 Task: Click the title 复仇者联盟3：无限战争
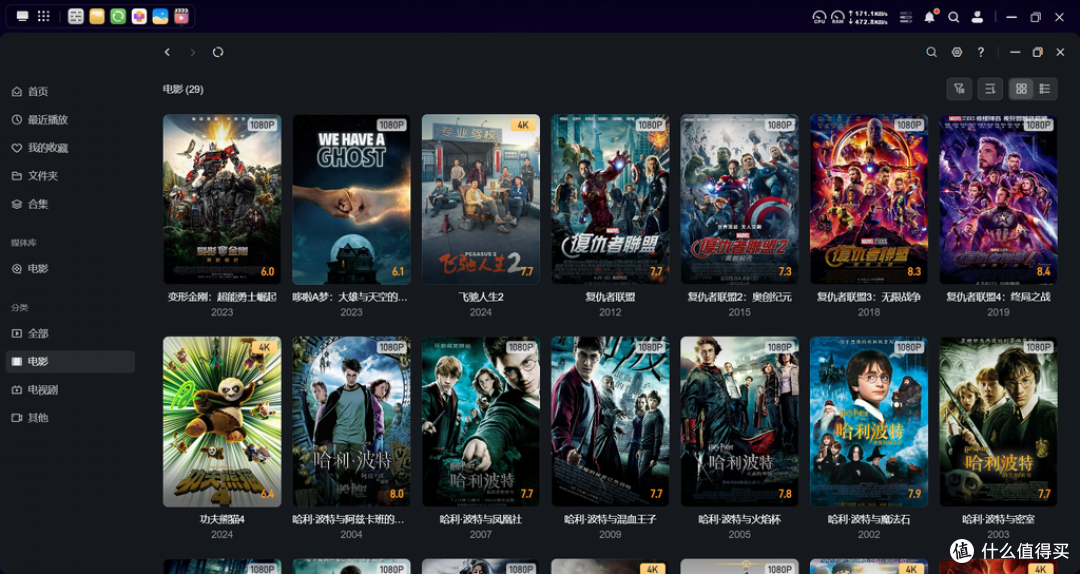click(x=869, y=297)
